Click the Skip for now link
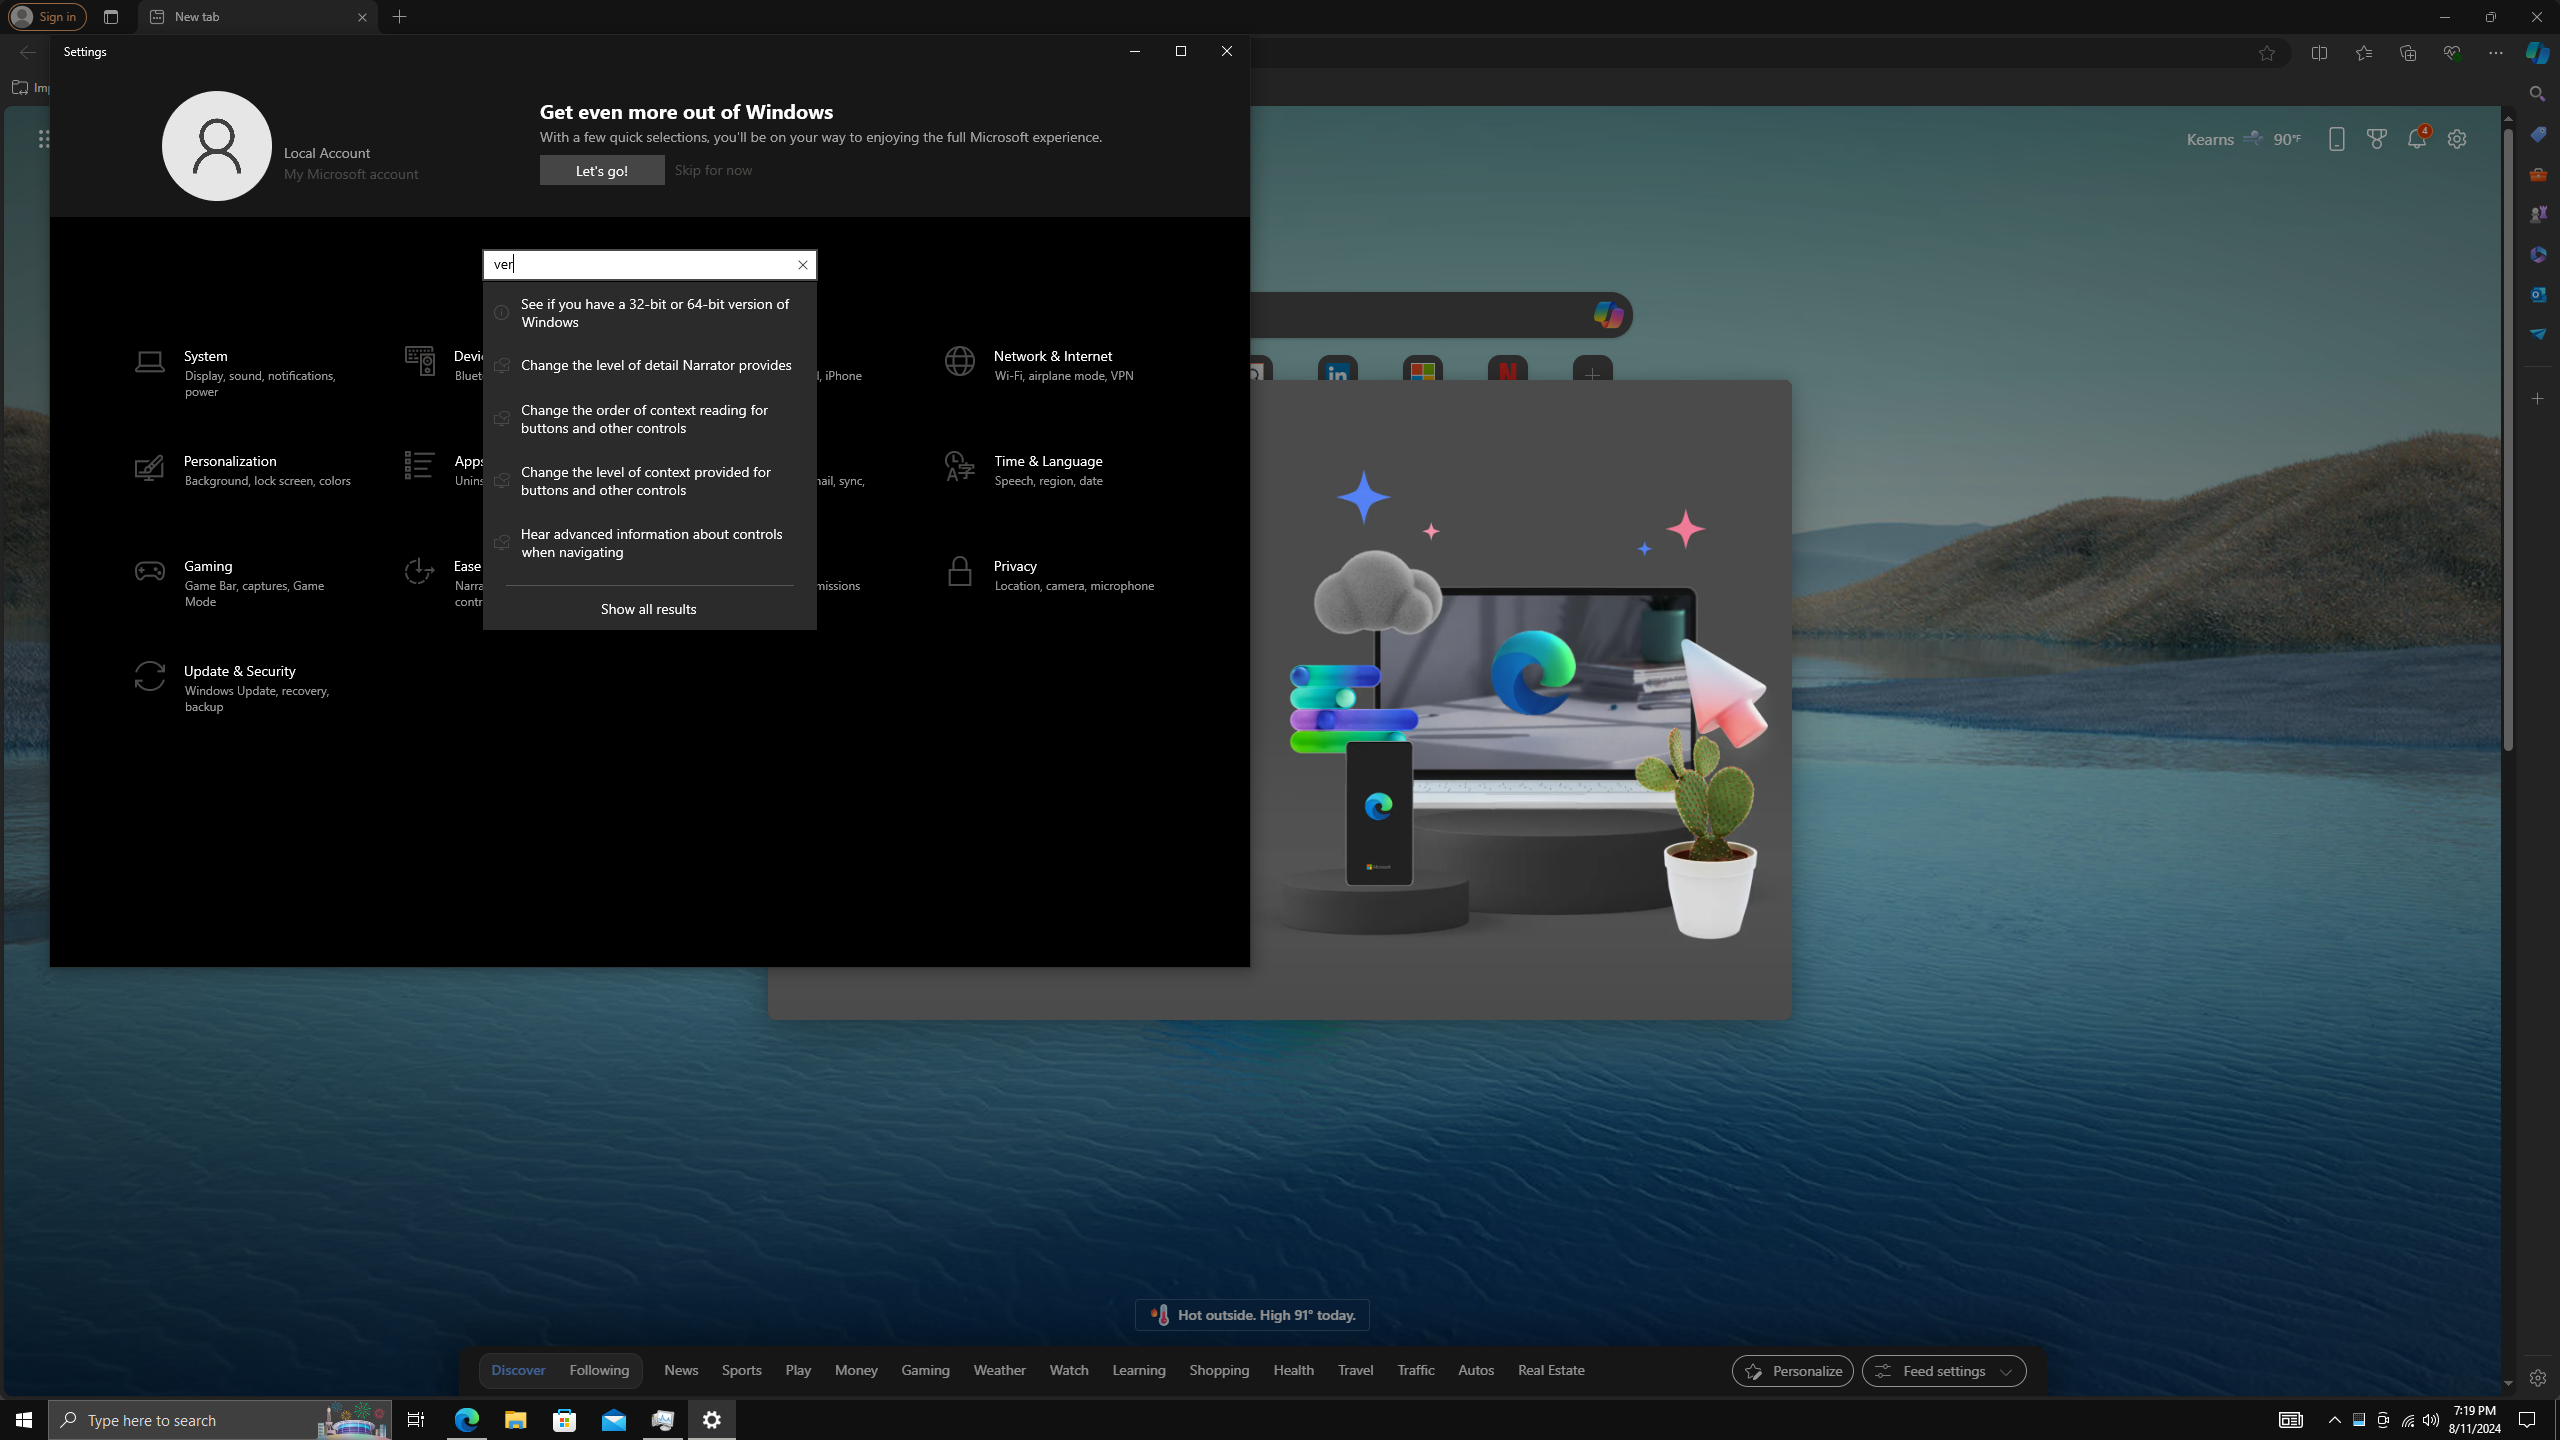Viewport: 2560px width, 1440px height. pos(713,171)
